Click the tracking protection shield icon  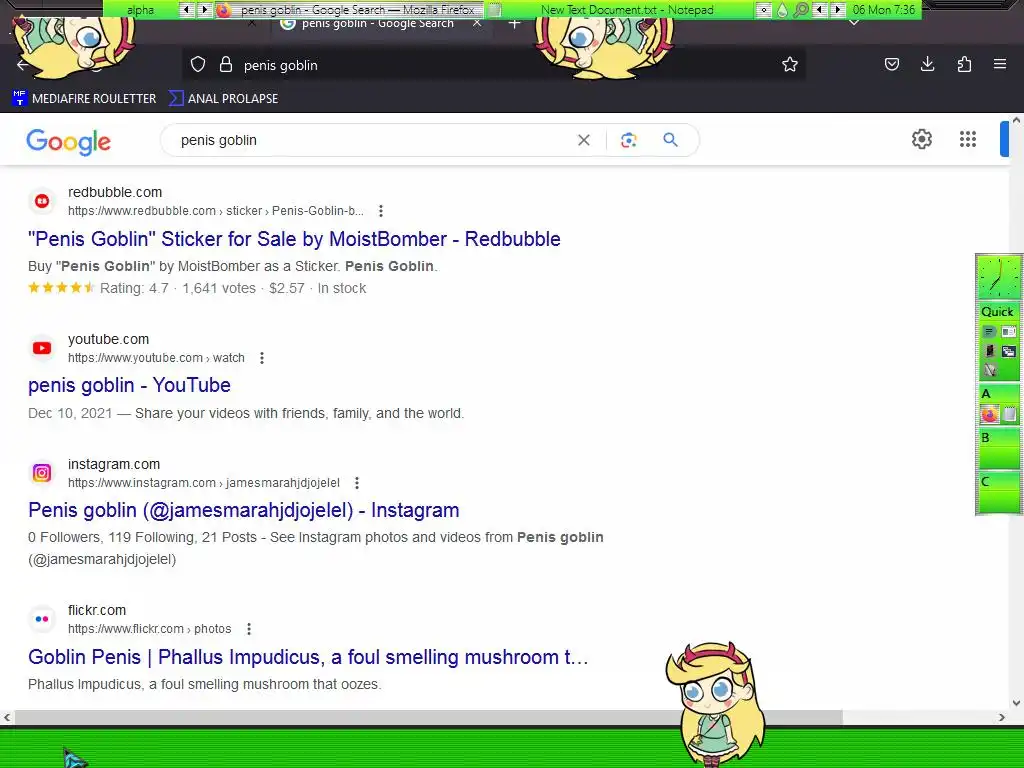[198, 64]
